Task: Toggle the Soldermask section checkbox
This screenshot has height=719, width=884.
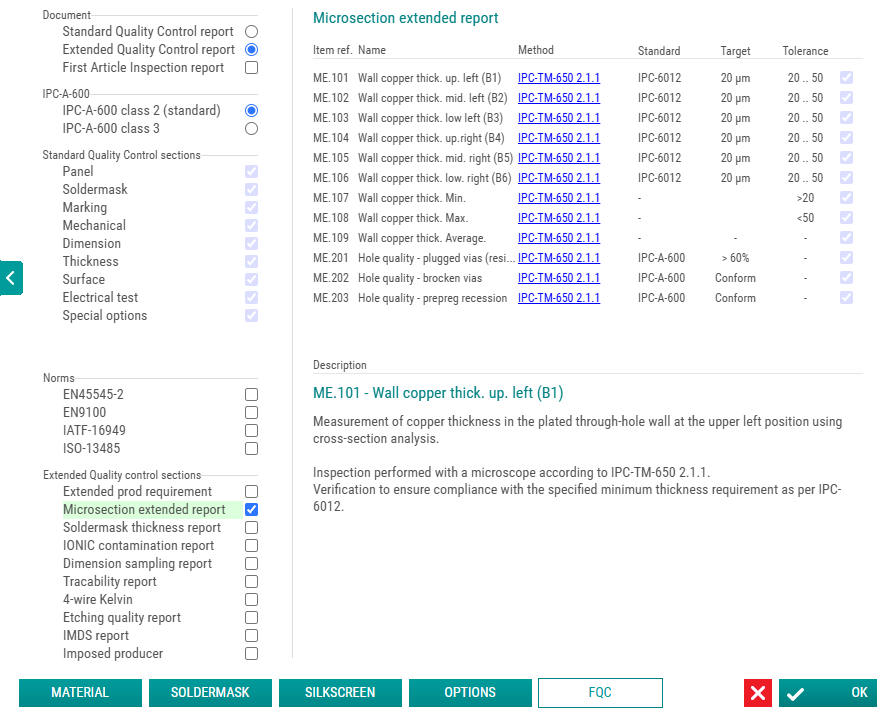Action: pos(251,189)
